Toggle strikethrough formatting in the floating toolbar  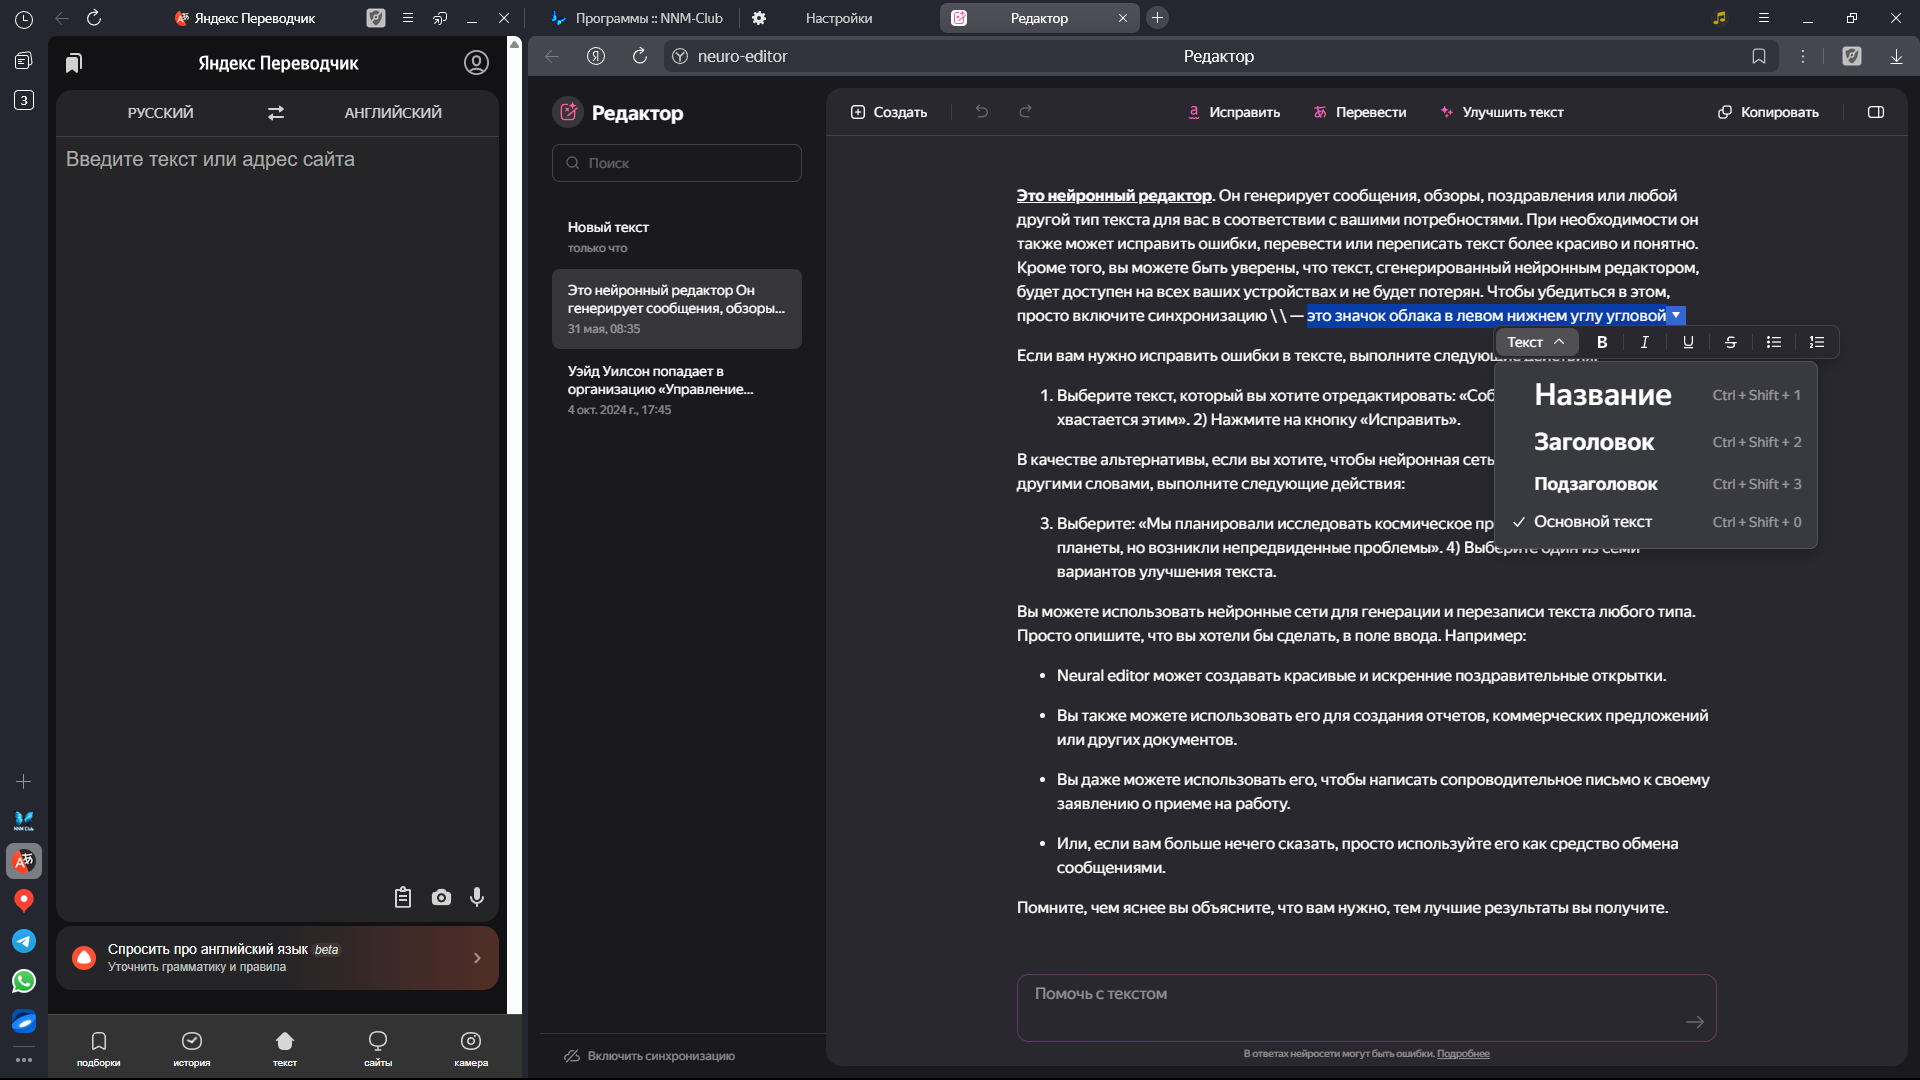point(1731,342)
